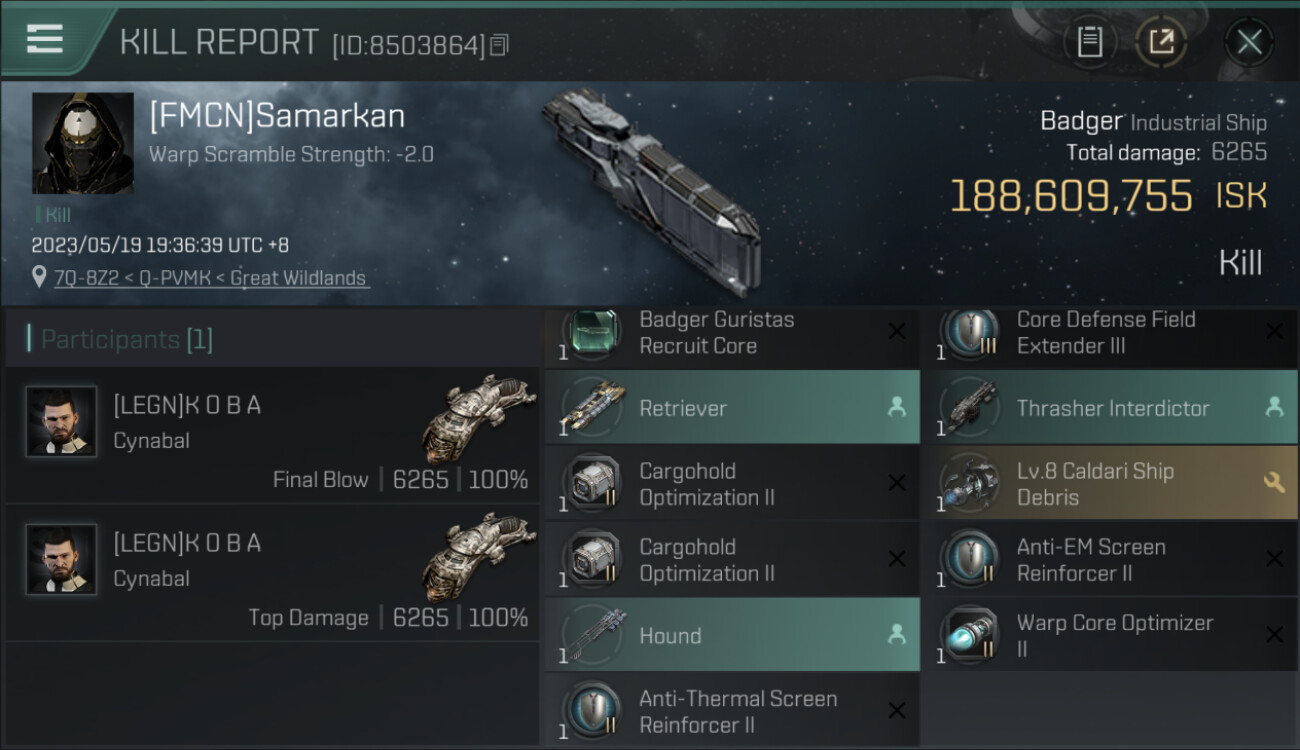Open Core Defense Field Extender III item
1300x750 pixels.
pyautogui.click(x=1110, y=335)
